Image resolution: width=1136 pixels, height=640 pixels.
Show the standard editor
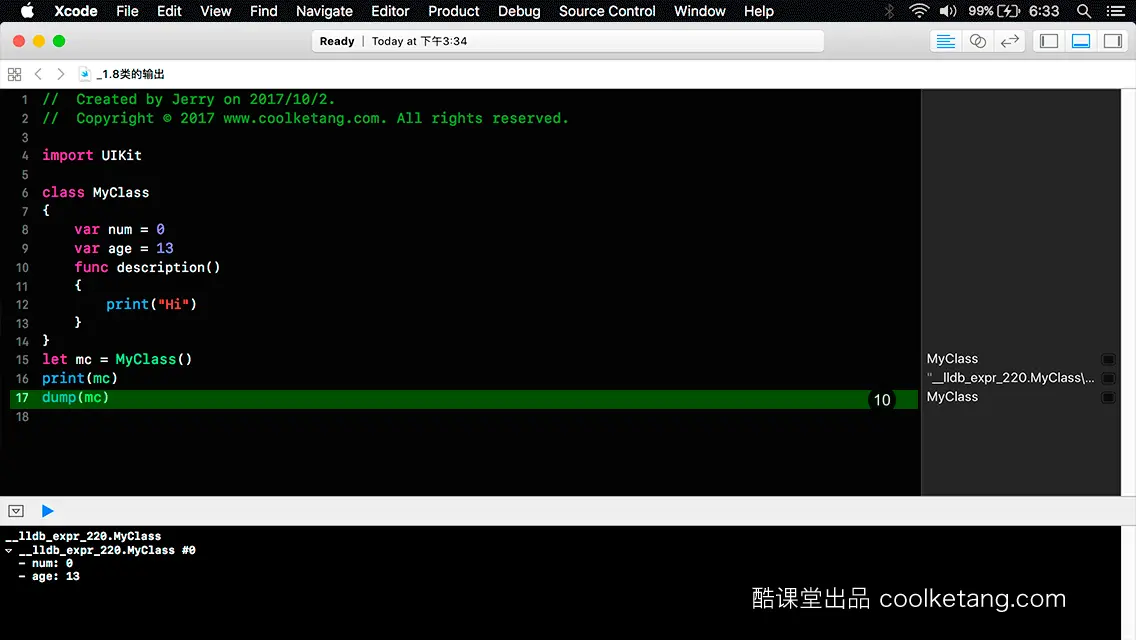click(x=945, y=41)
